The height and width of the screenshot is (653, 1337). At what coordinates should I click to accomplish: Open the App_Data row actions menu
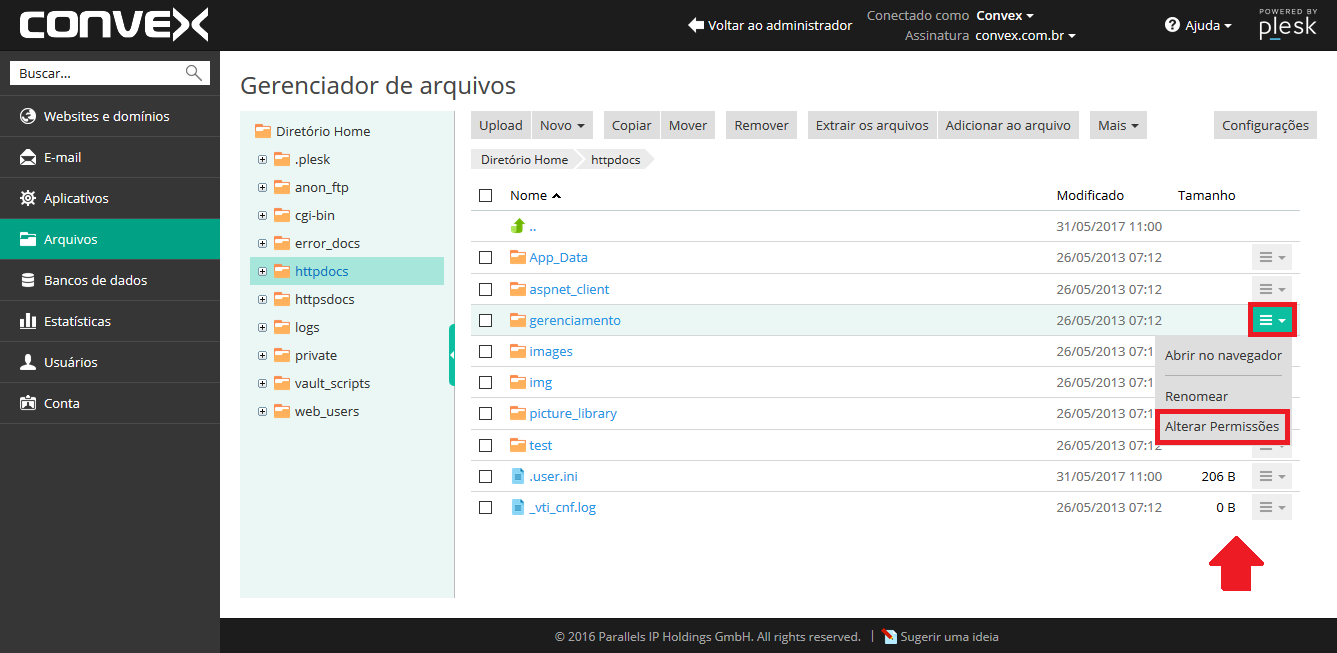pos(1272,257)
